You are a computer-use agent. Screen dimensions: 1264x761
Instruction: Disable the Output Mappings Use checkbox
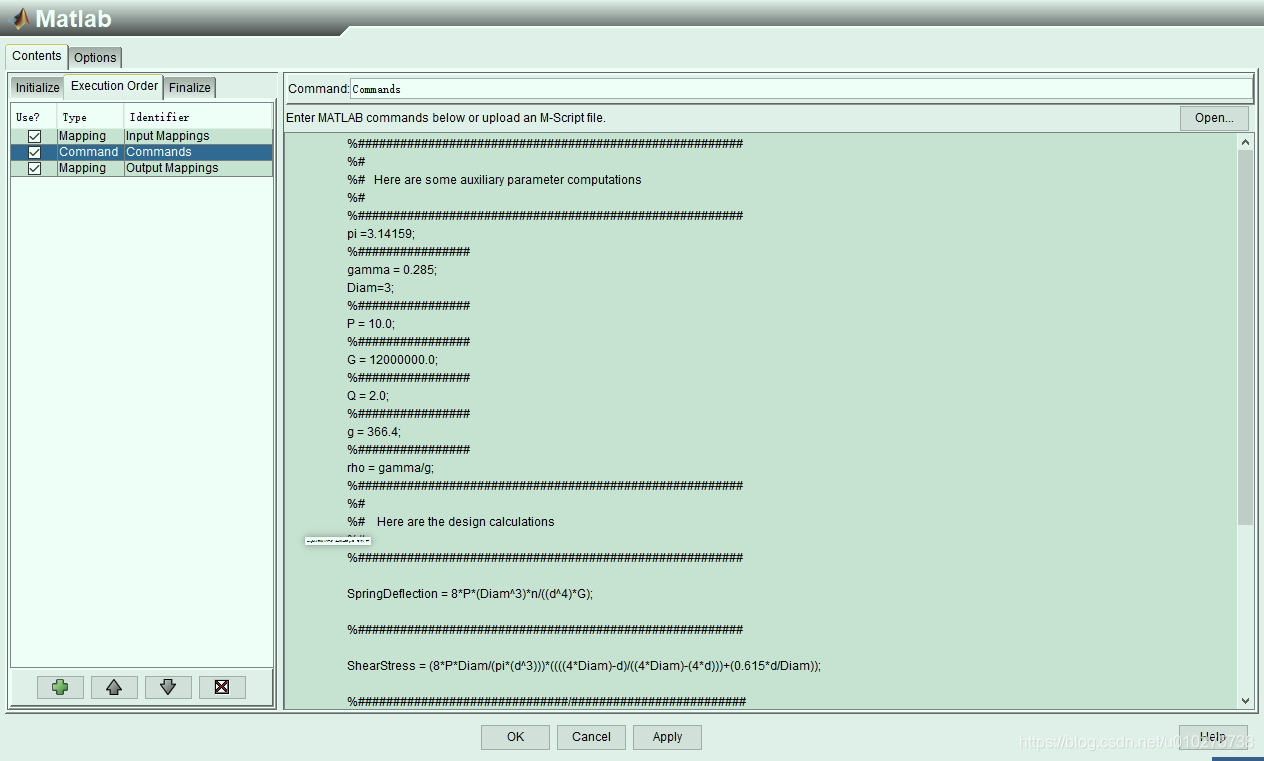click(x=35, y=168)
